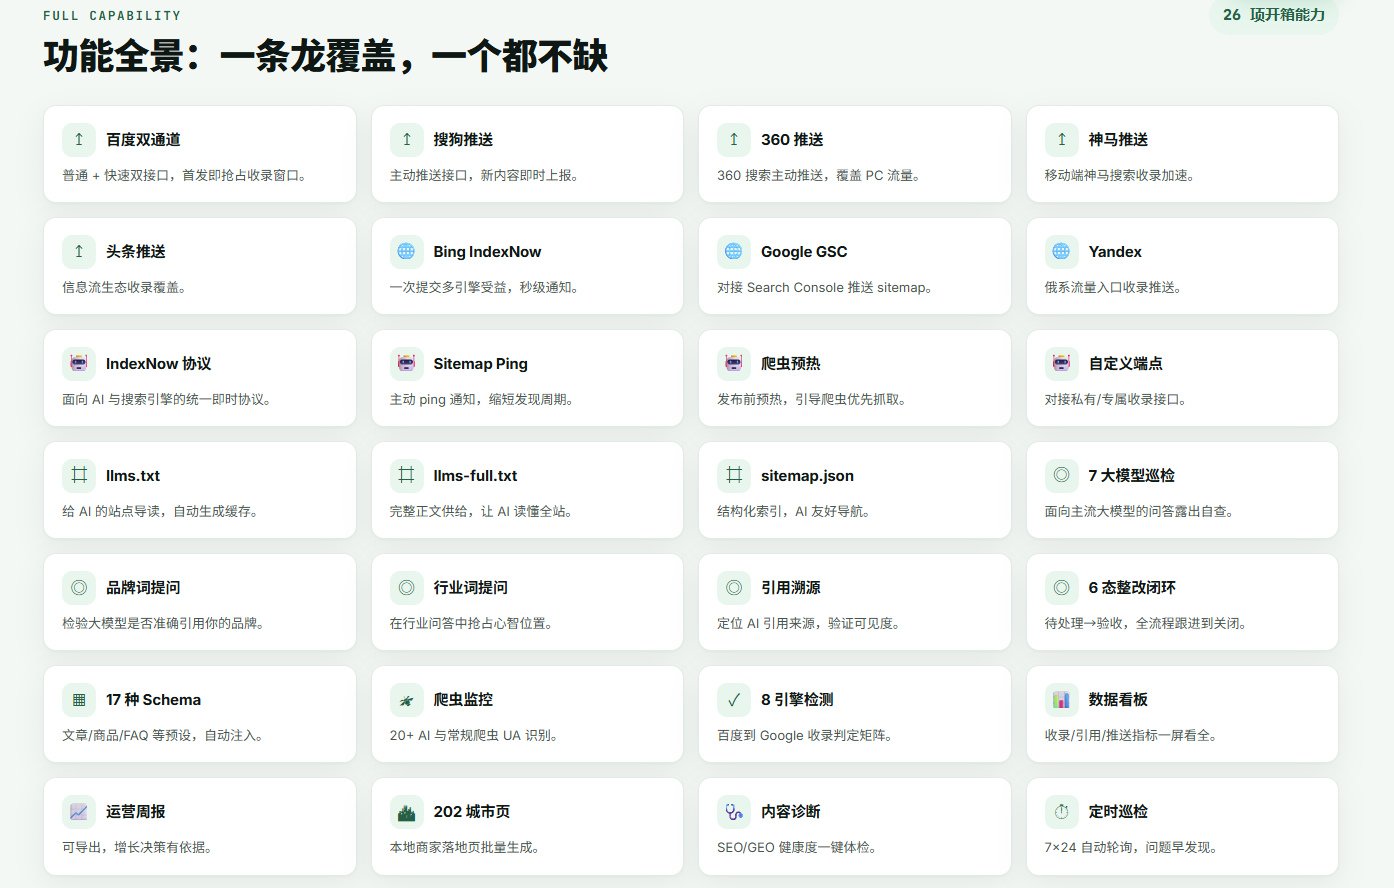Click the text 给 AI 的站点导读,自动生成缓存。
This screenshot has width=1394, height=888.
pos(163,511)
